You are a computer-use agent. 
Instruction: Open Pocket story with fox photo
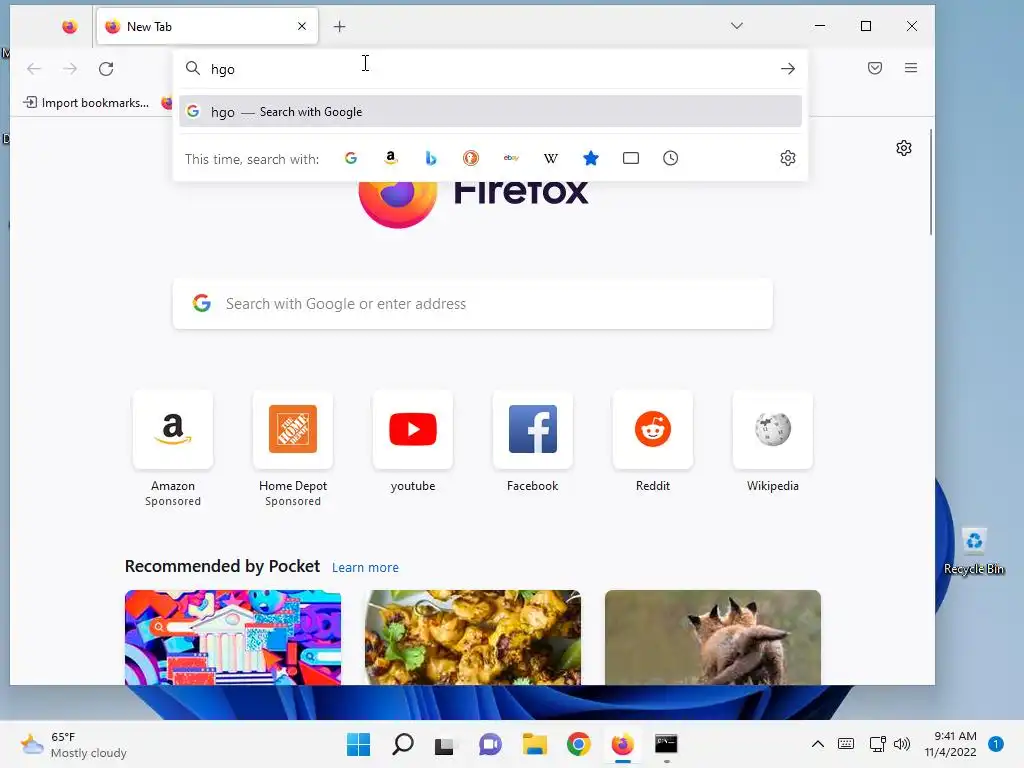click(x=712, y=637)
